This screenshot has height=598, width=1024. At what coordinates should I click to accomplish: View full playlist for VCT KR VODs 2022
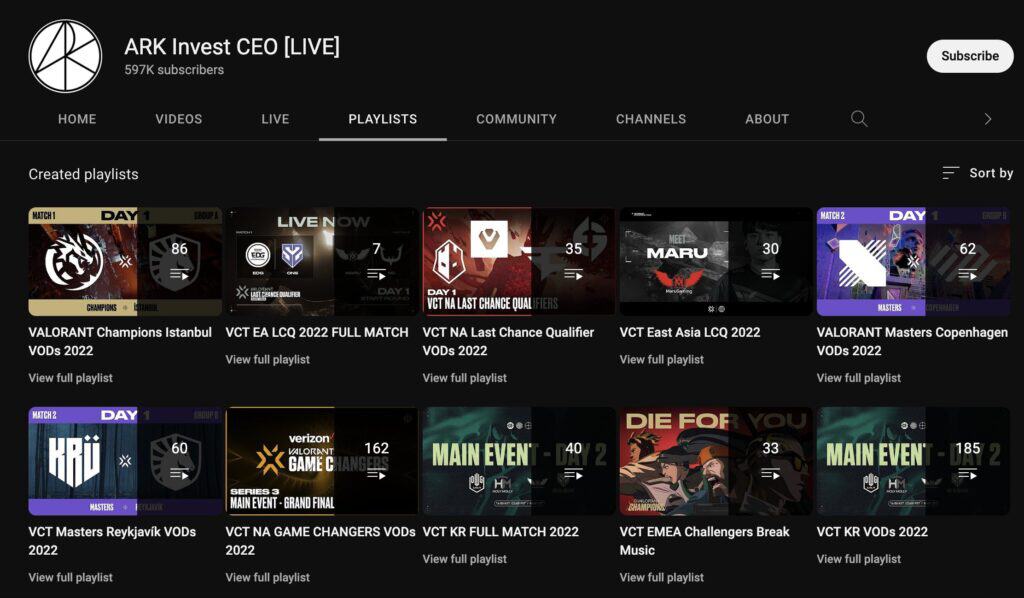tap(859, 559)
